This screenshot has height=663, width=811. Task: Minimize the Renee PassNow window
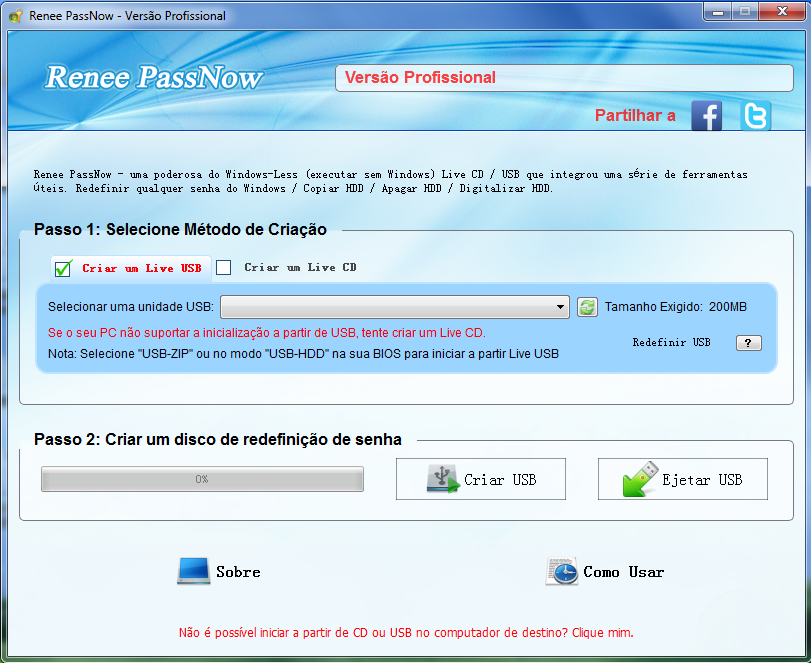point(717,12)
